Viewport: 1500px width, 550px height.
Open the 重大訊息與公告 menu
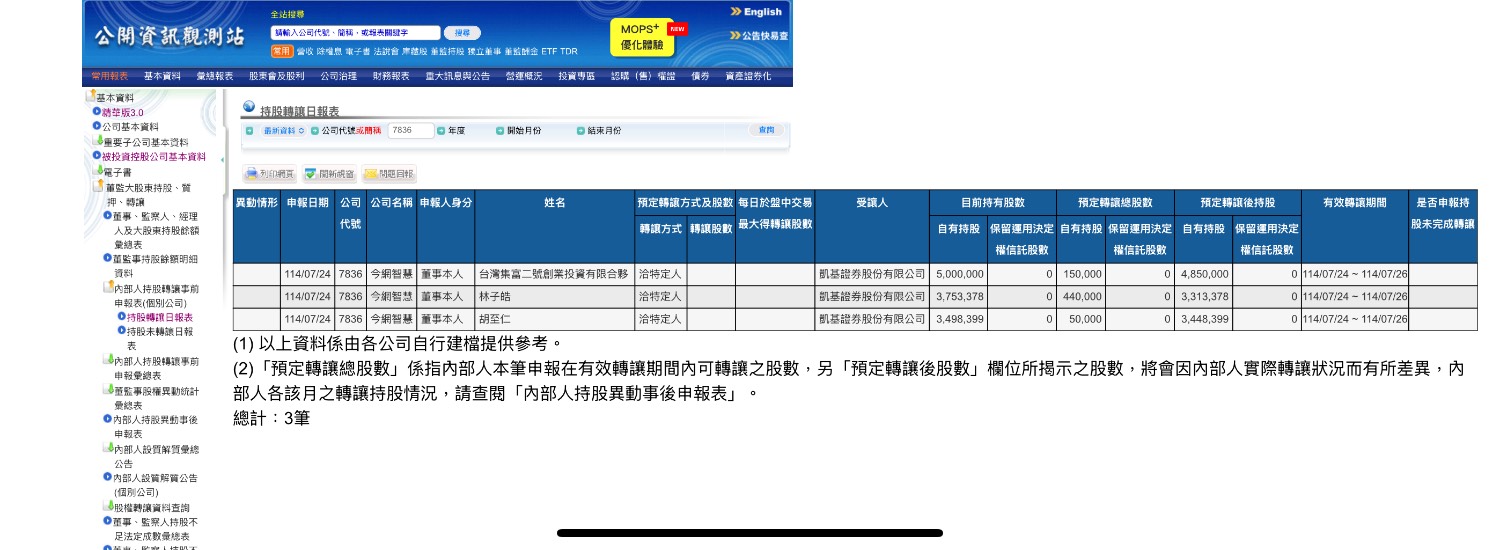[x=457, y=76]
